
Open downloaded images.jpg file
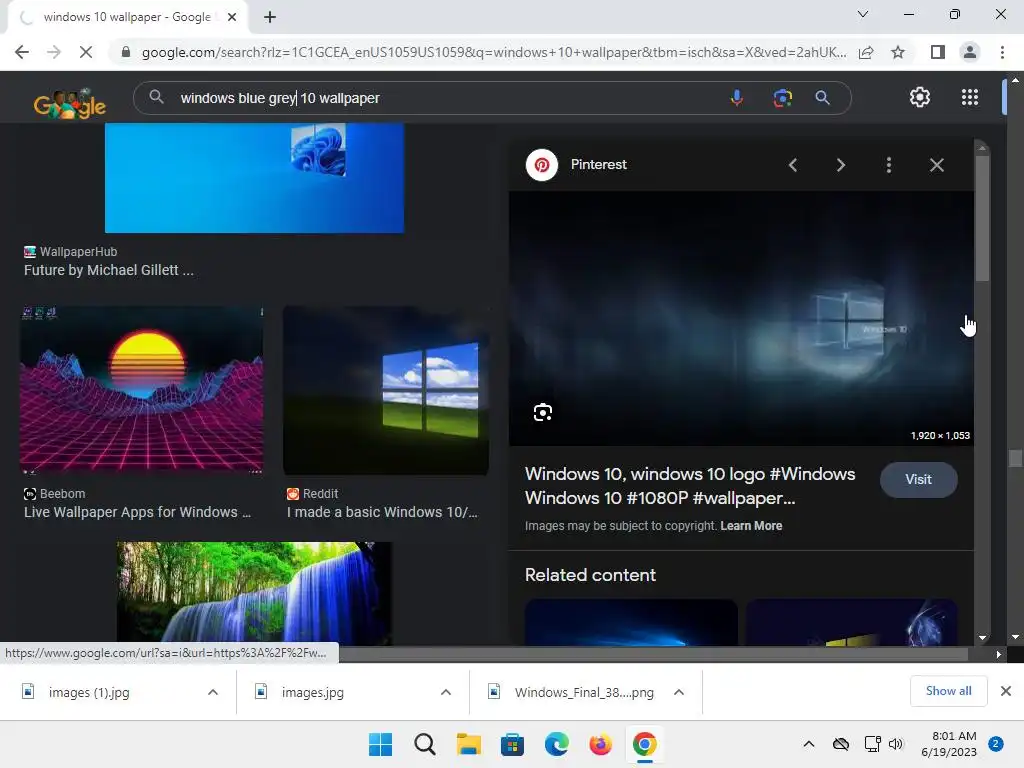(312, 692)
